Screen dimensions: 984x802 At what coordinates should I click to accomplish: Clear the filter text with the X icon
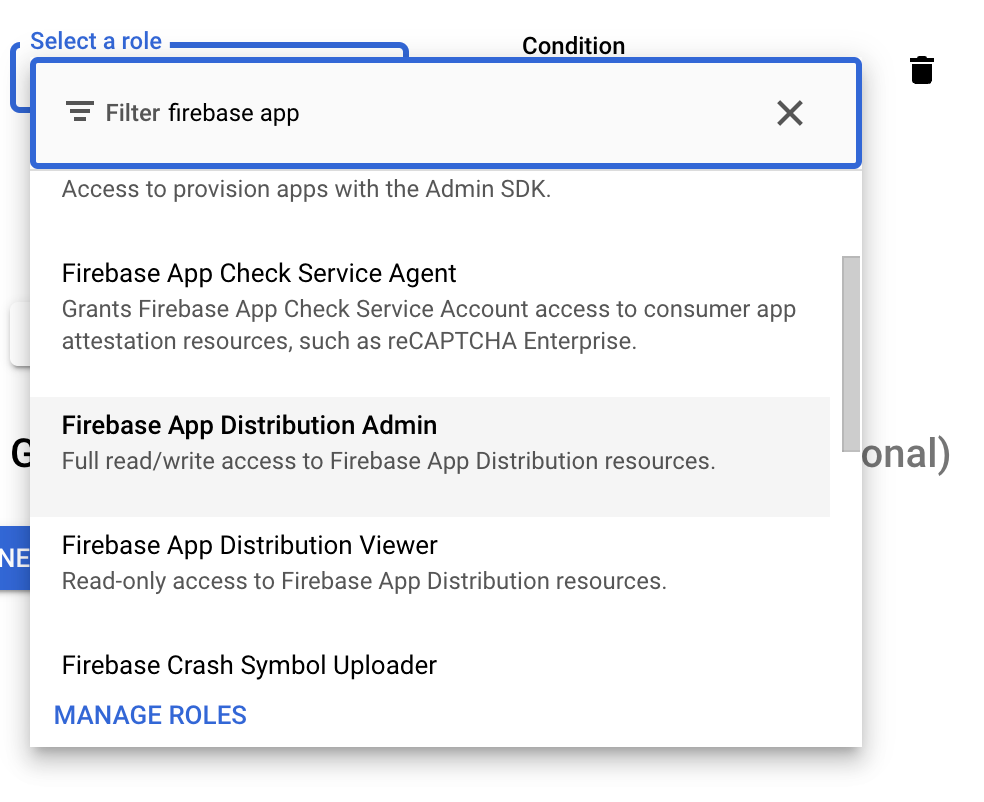pyautogui.click(x=790, y=113)
